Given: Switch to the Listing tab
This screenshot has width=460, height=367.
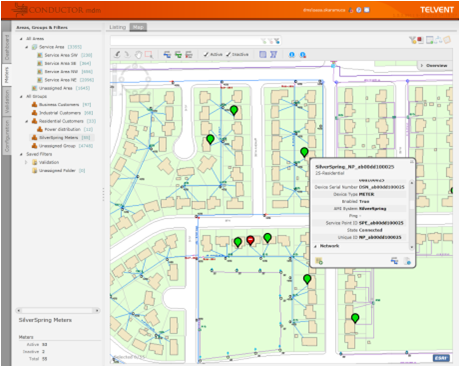Looking at the screenshot, I should (x=118, y=27).
